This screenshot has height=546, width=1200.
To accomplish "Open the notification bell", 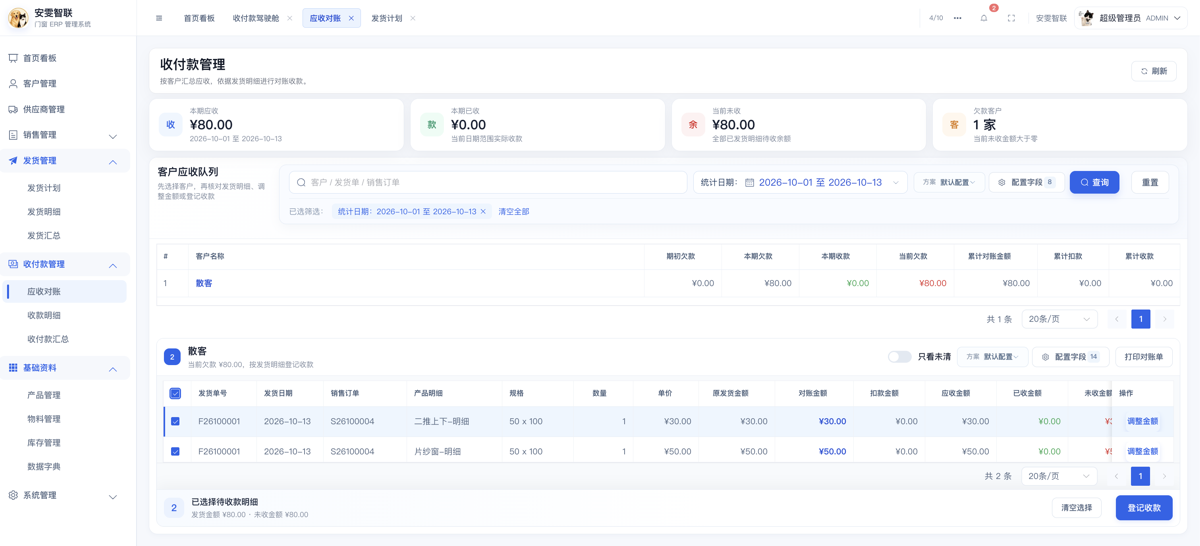I will click(984, 18).
